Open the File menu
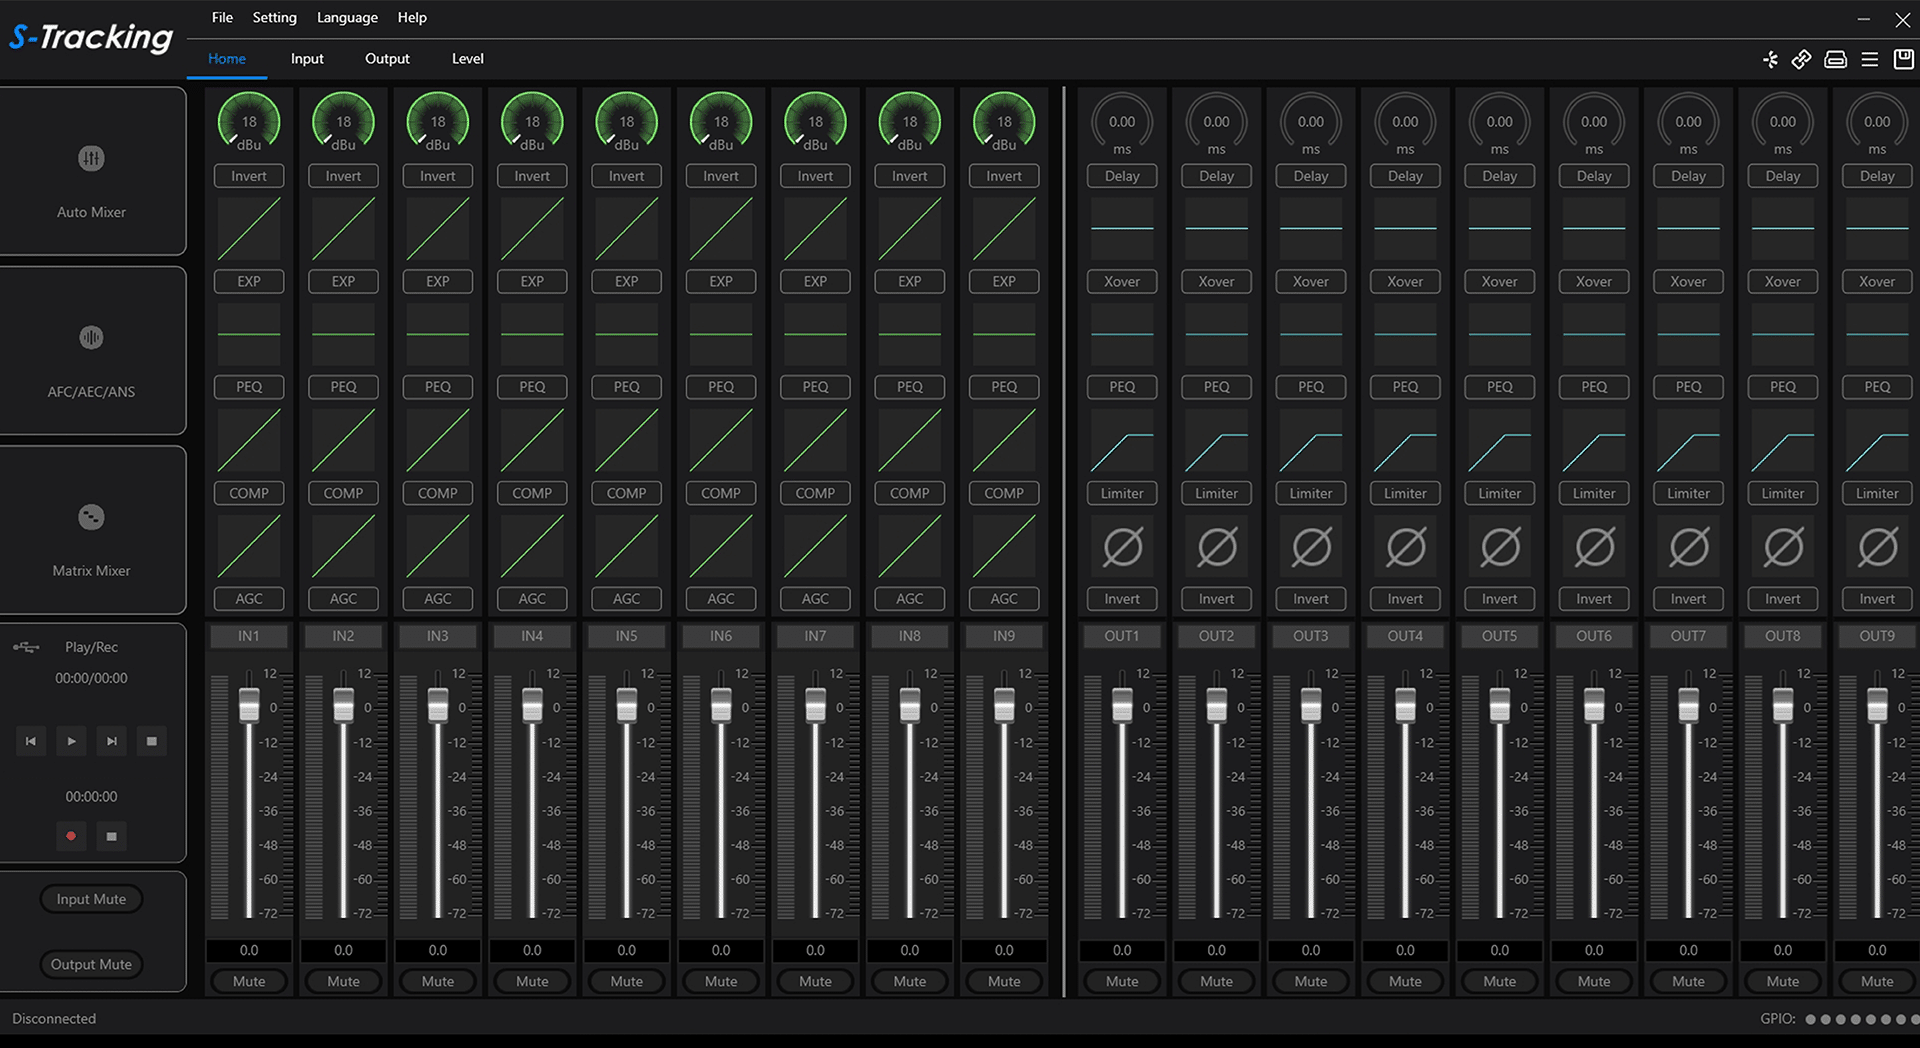Viewport: 1920px width, 1048px height. tap(222, 18)
